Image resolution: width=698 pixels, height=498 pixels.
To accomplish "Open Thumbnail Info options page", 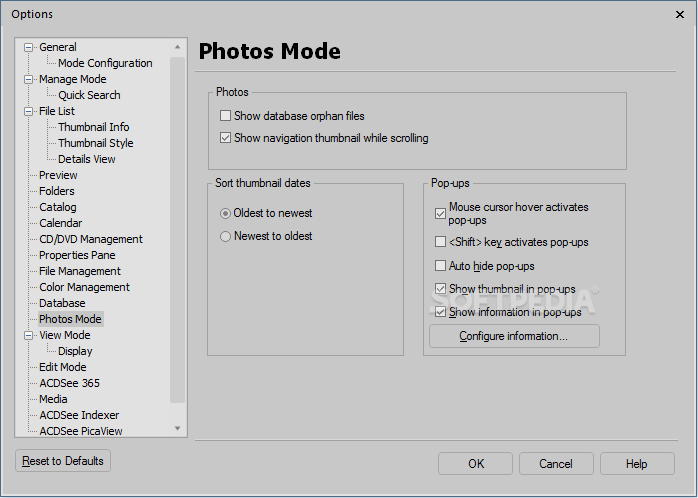I will (93, 127).
